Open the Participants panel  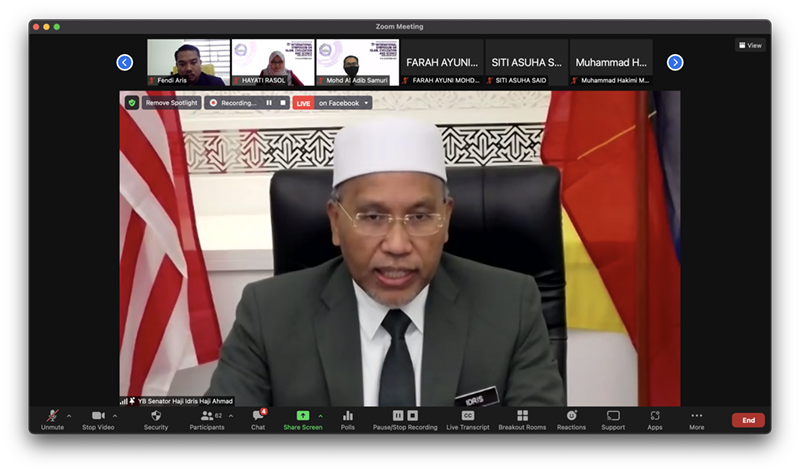[x=208, y=416]
